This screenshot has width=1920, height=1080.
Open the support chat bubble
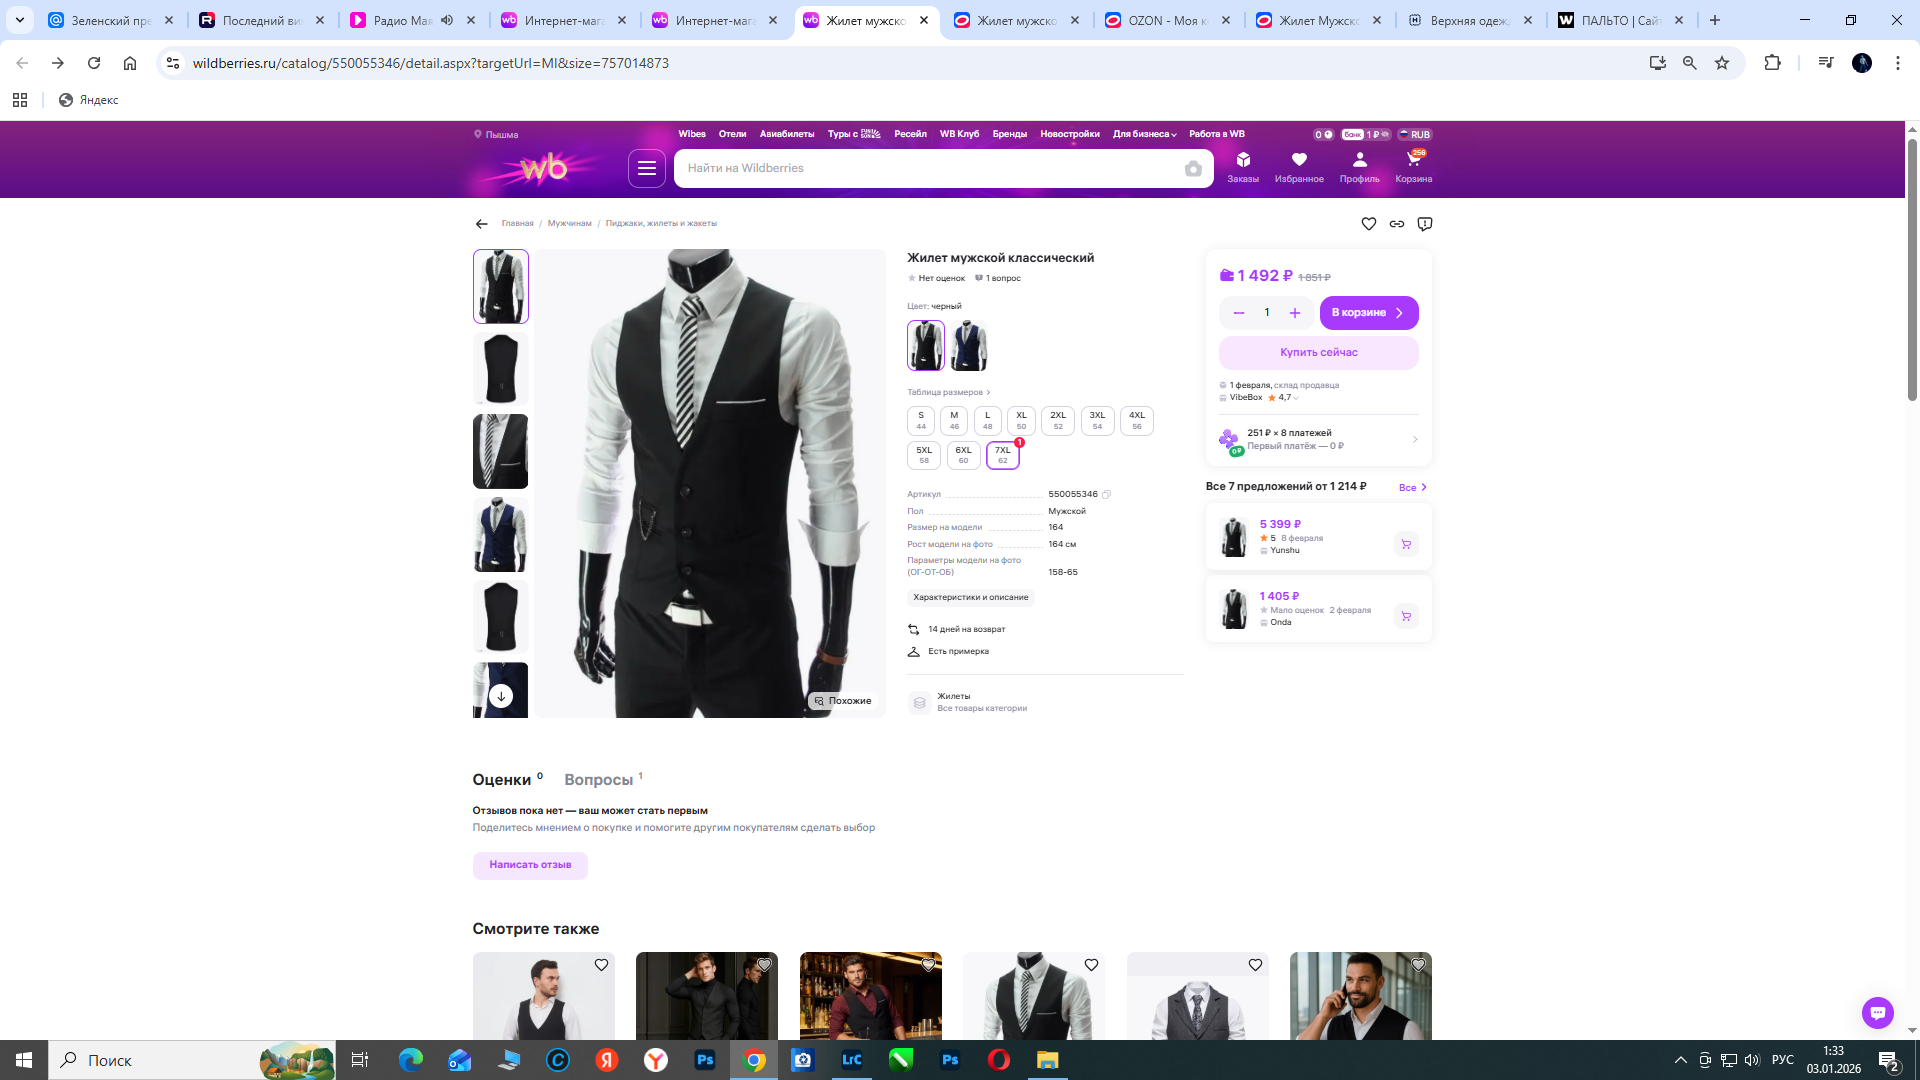[1877, 1012]
